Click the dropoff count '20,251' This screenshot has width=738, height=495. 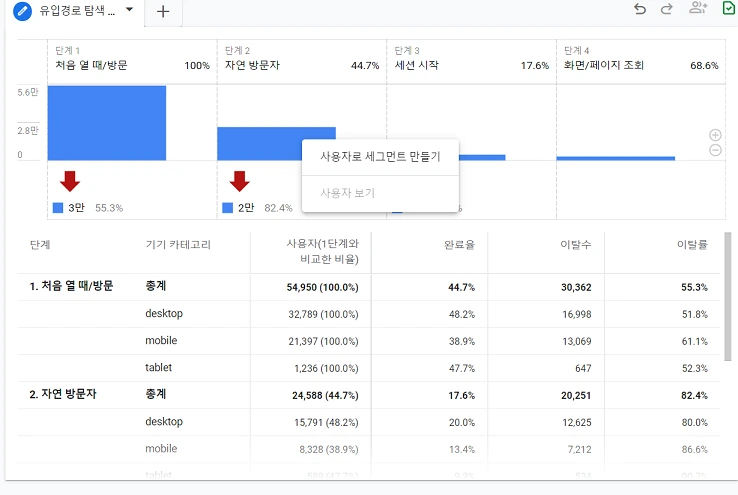point(576,396)
